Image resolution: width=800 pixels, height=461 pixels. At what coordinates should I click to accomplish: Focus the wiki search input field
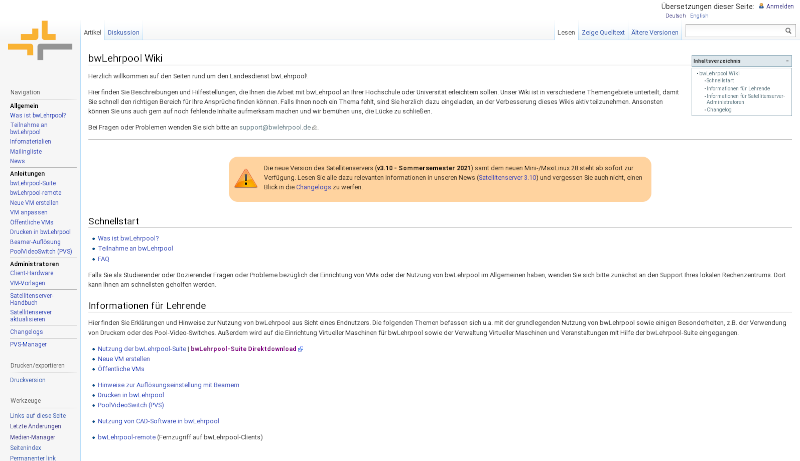[x=735, y=31]
